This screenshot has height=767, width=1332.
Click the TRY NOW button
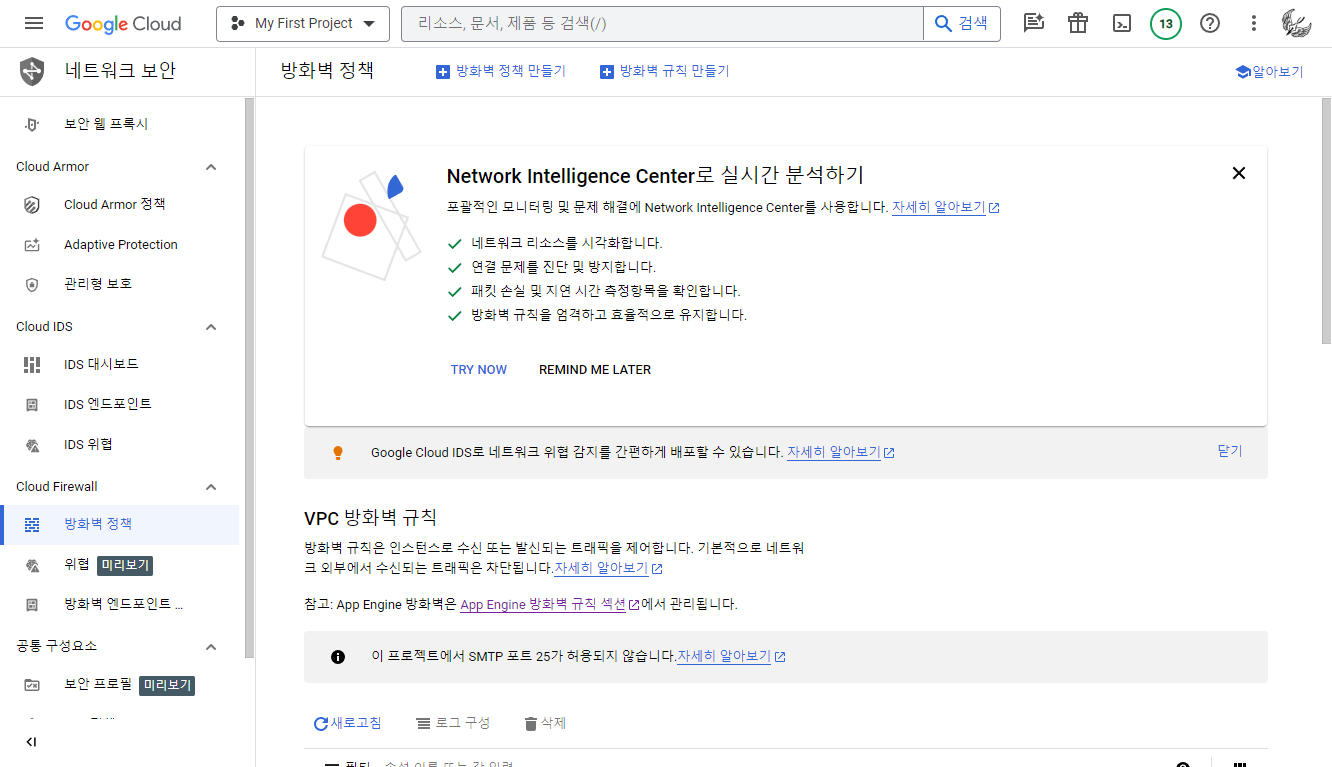click(479, 370)
